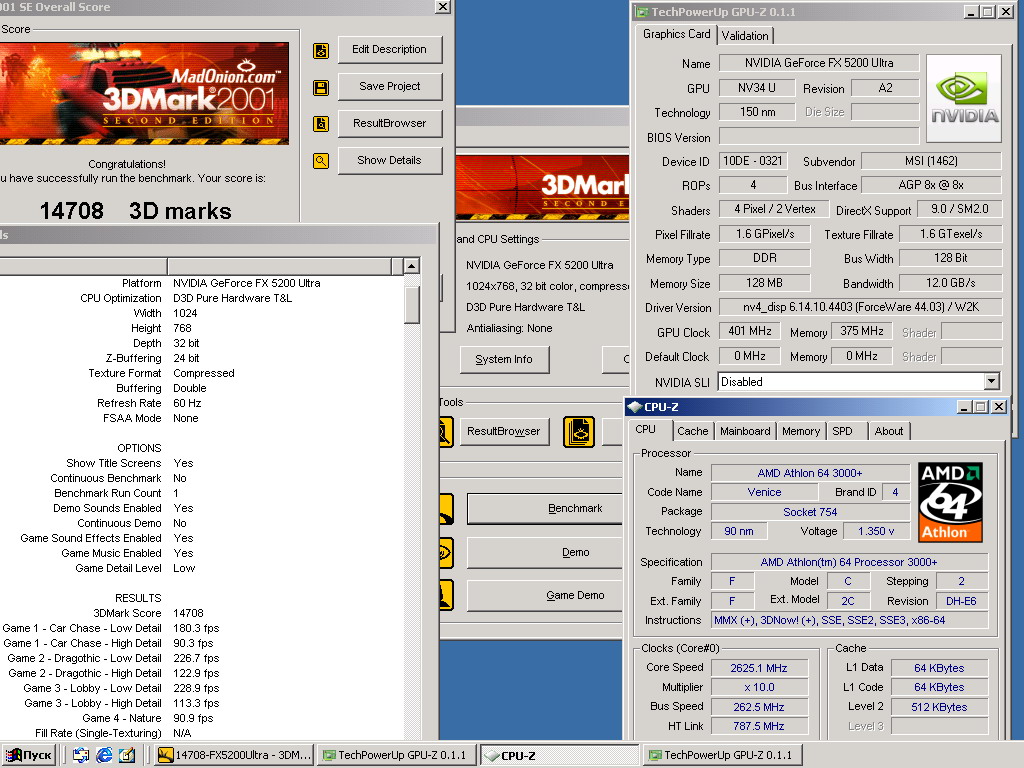Click the Game Demo button
The image size is (1024, 768).
pyautogui.click(x=547, y=596)
